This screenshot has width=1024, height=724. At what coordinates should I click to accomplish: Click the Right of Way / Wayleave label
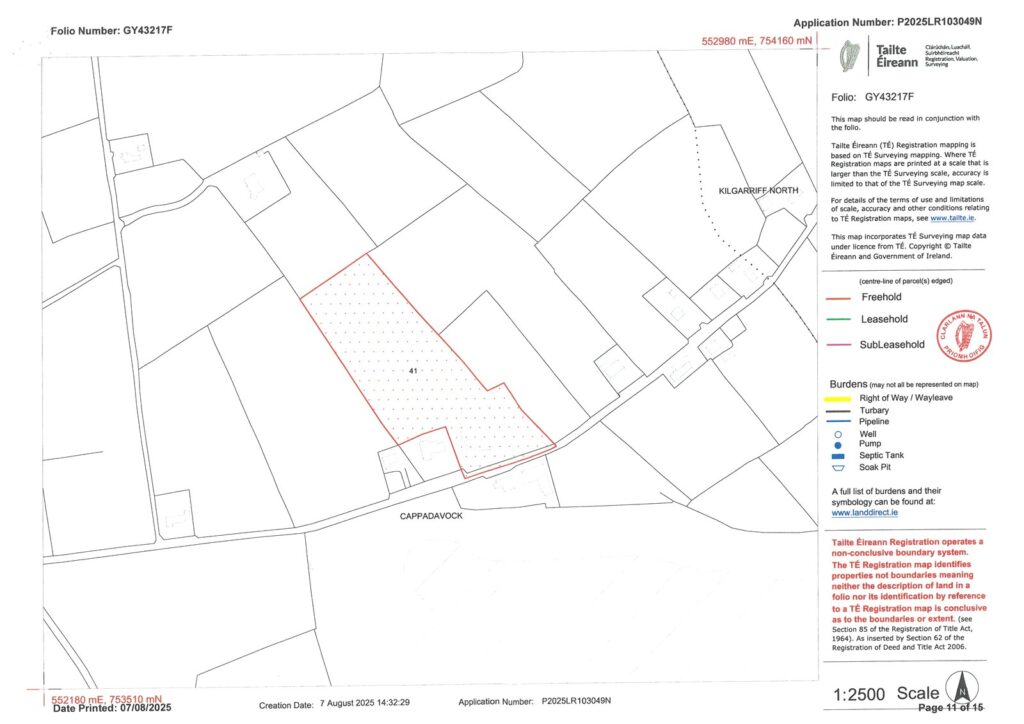(906, 398)
